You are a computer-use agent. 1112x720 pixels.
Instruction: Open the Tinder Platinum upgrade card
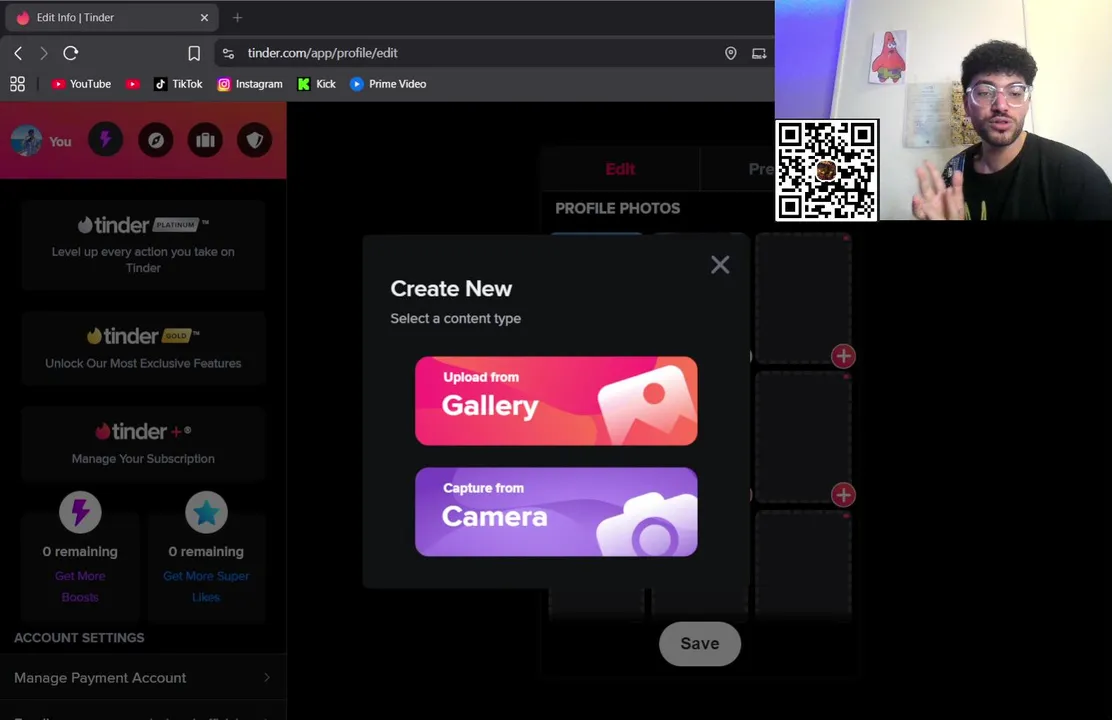pyautogui.click(x=143, y=245)
